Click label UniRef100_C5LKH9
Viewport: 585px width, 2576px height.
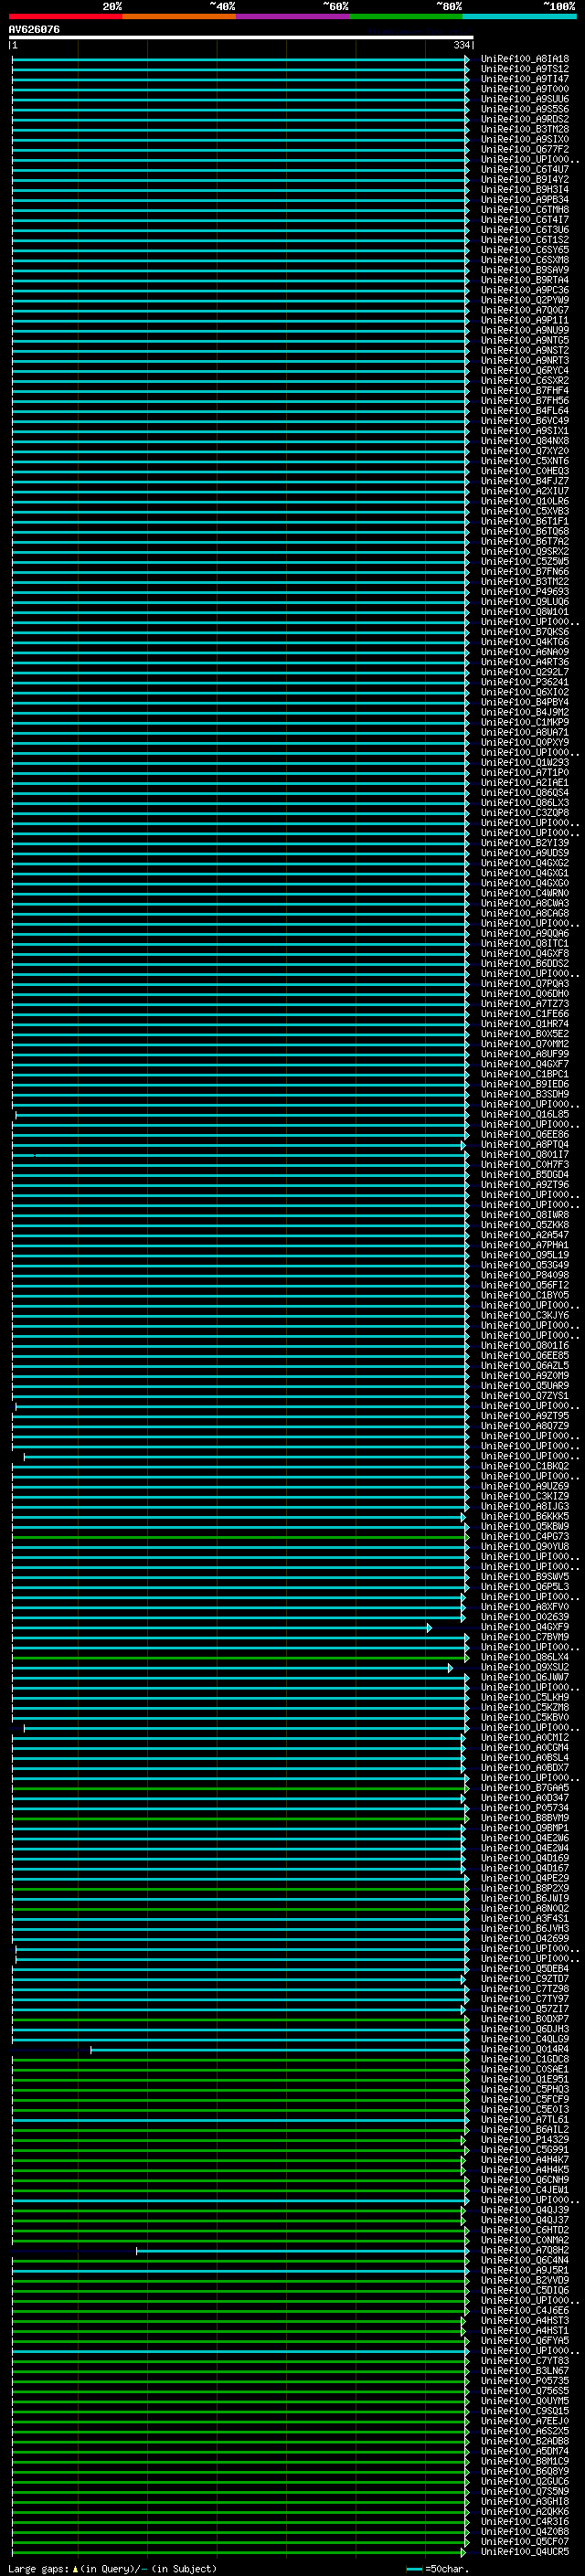[525, 1697]
